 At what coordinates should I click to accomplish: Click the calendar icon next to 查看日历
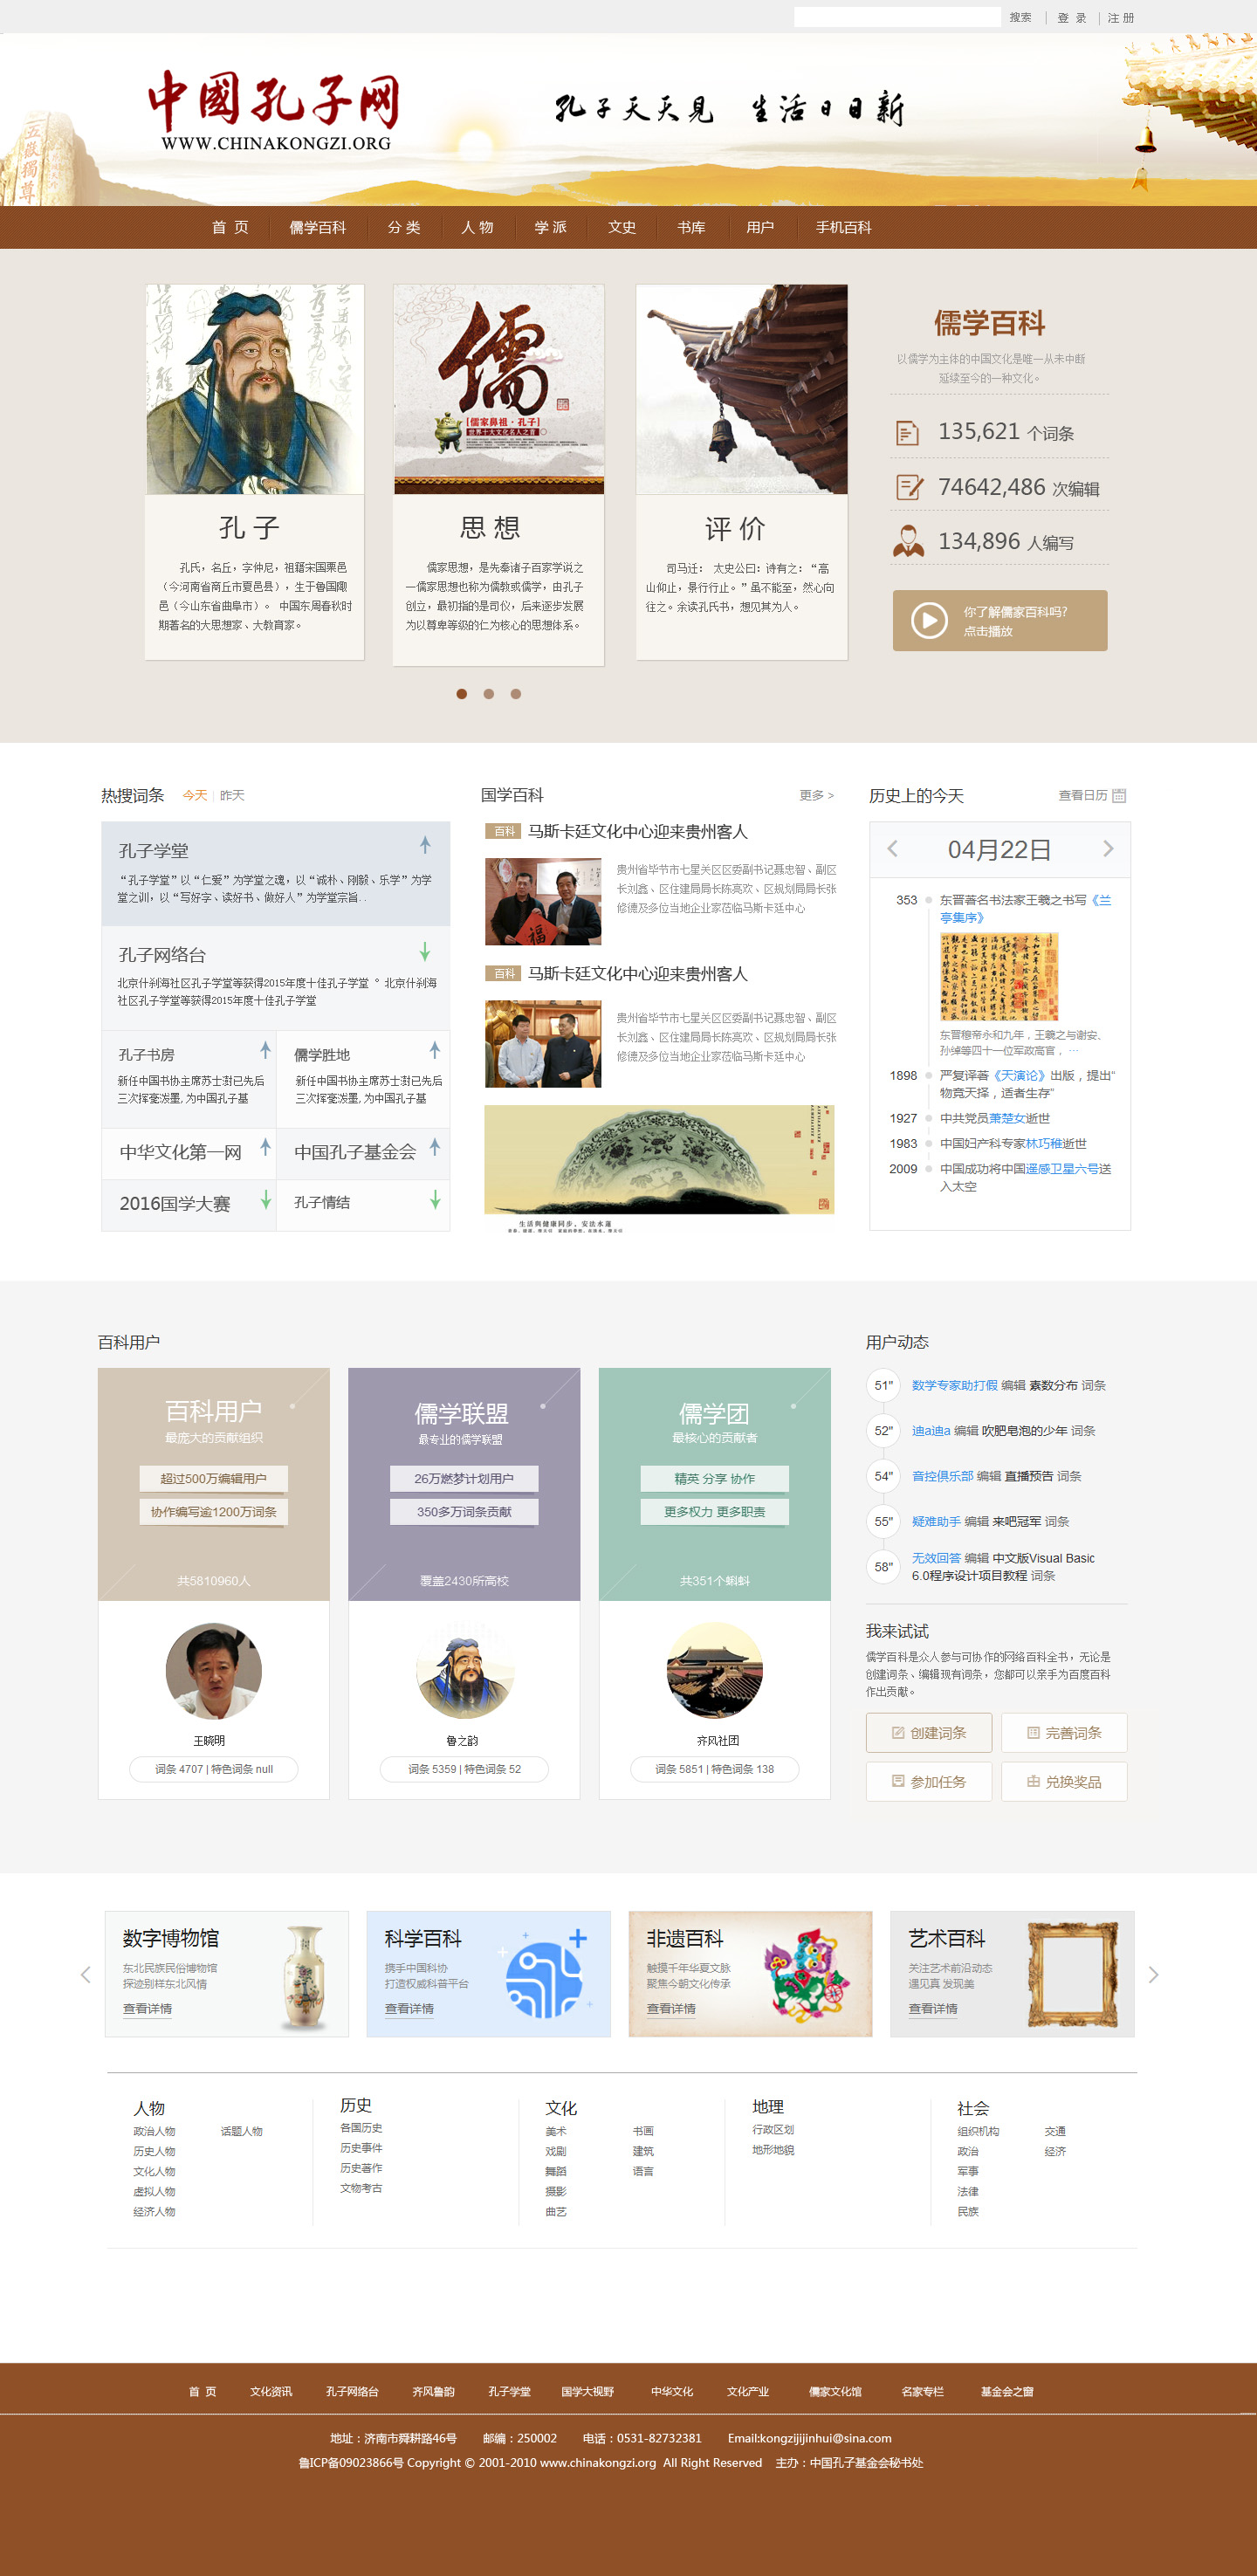(1119, 796)
